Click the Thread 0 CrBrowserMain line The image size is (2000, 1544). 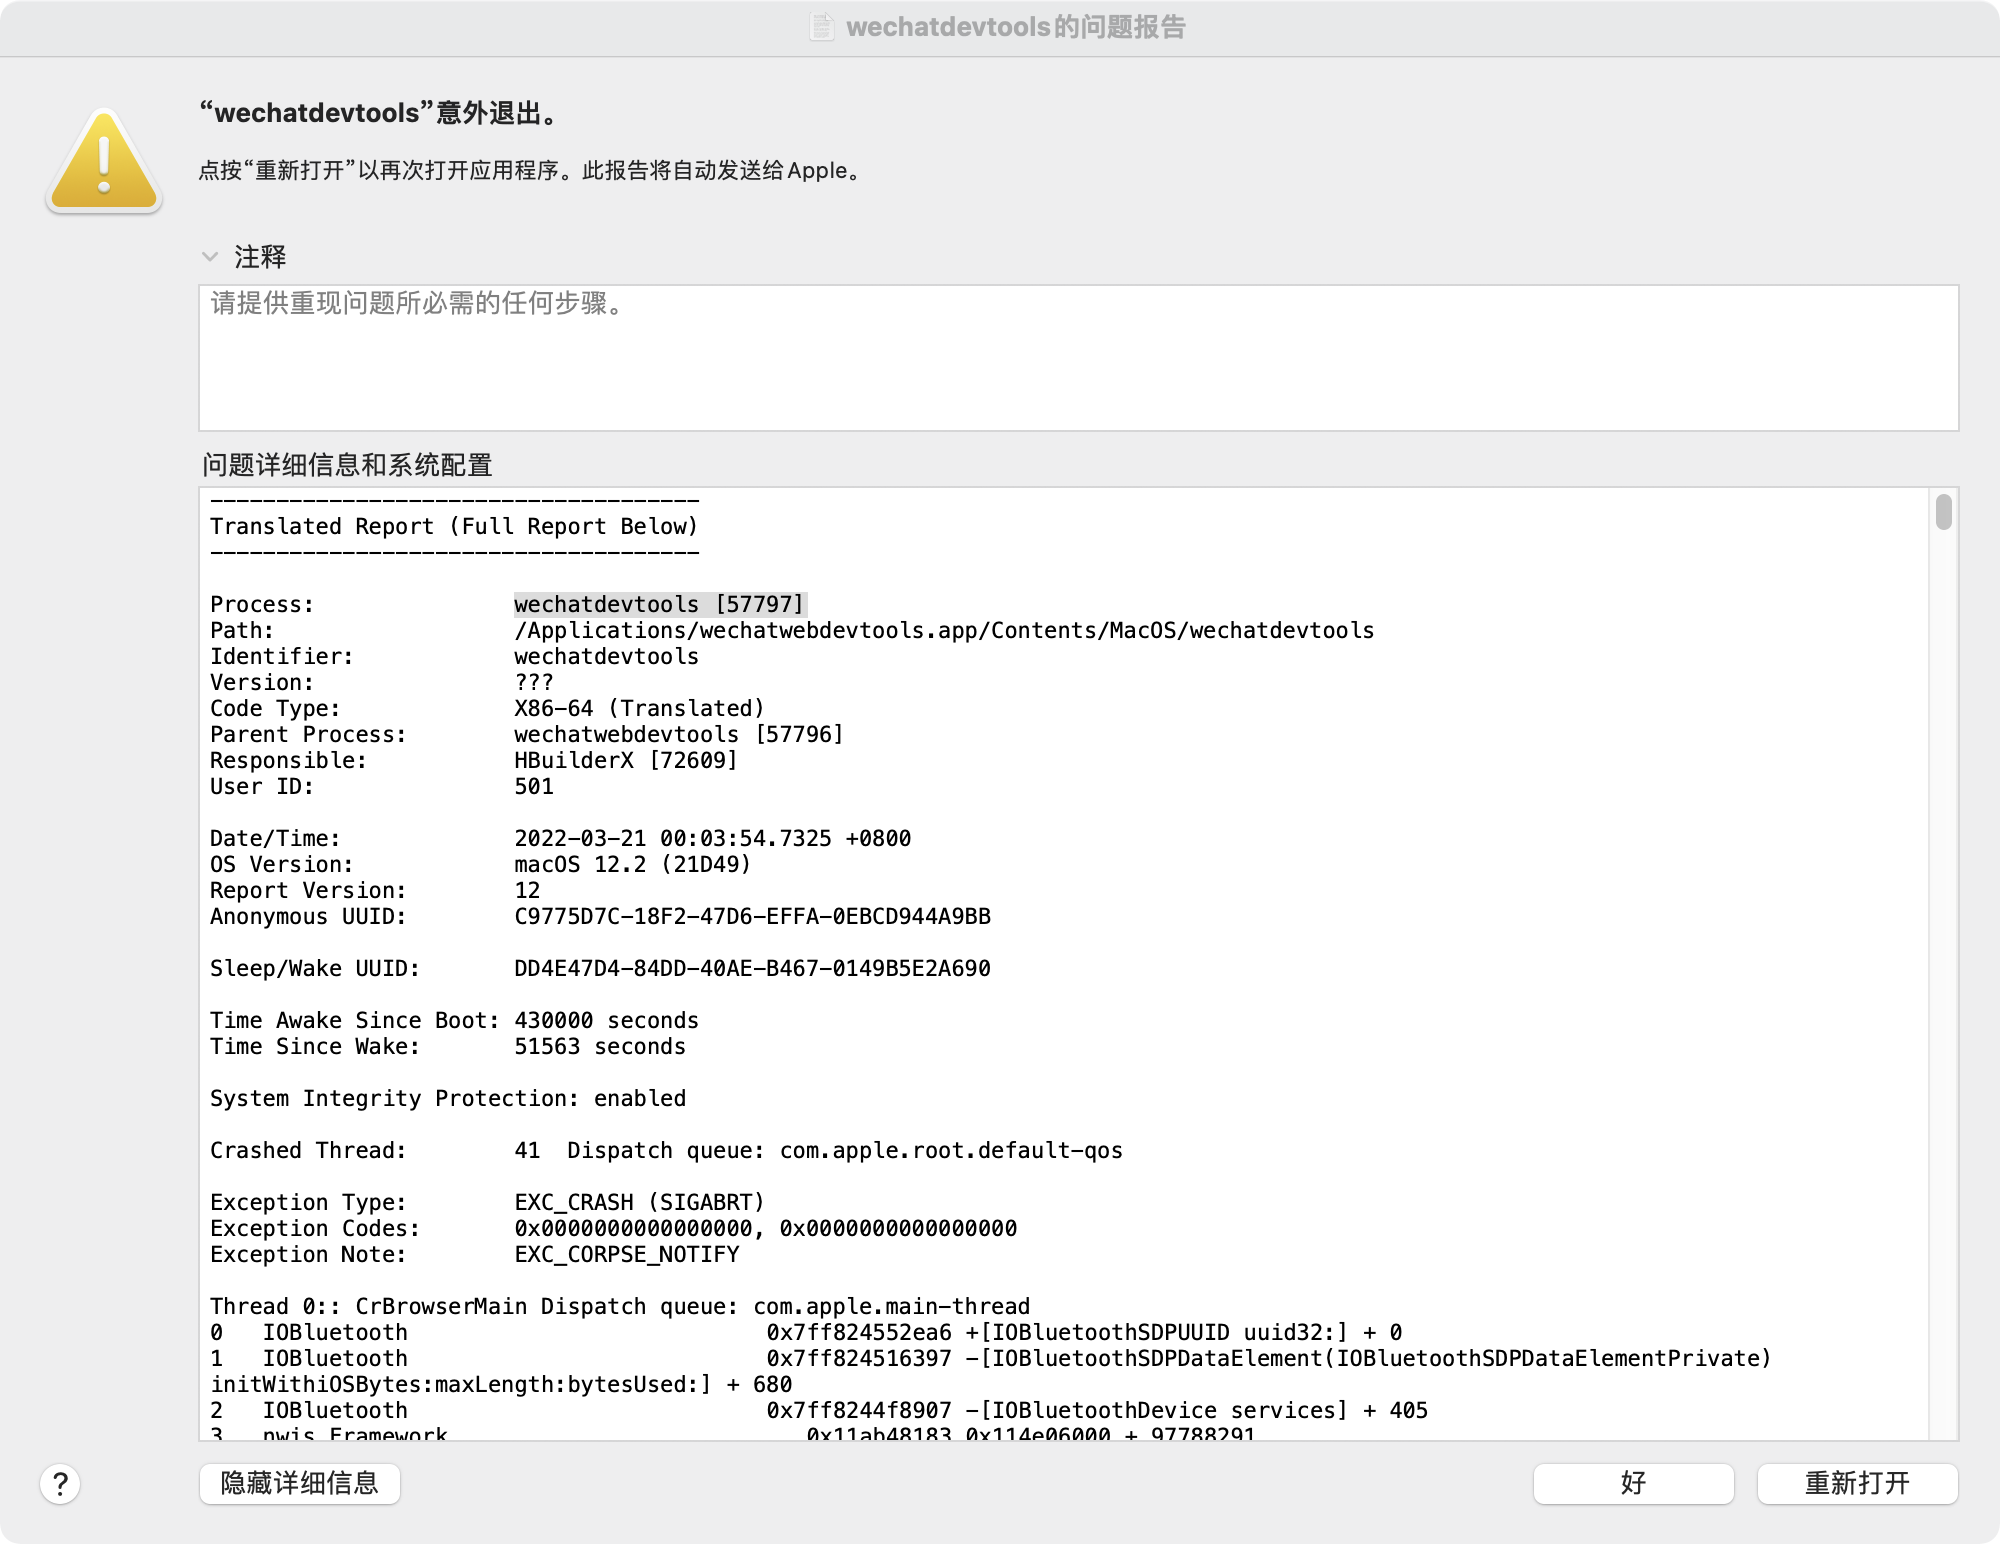619,1306
